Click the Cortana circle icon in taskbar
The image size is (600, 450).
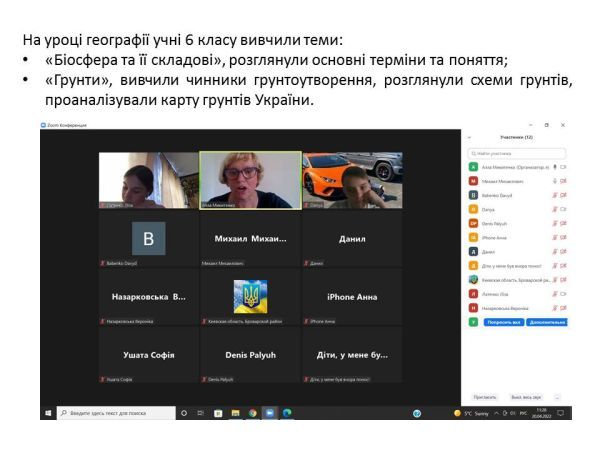(x=184, y=413)
